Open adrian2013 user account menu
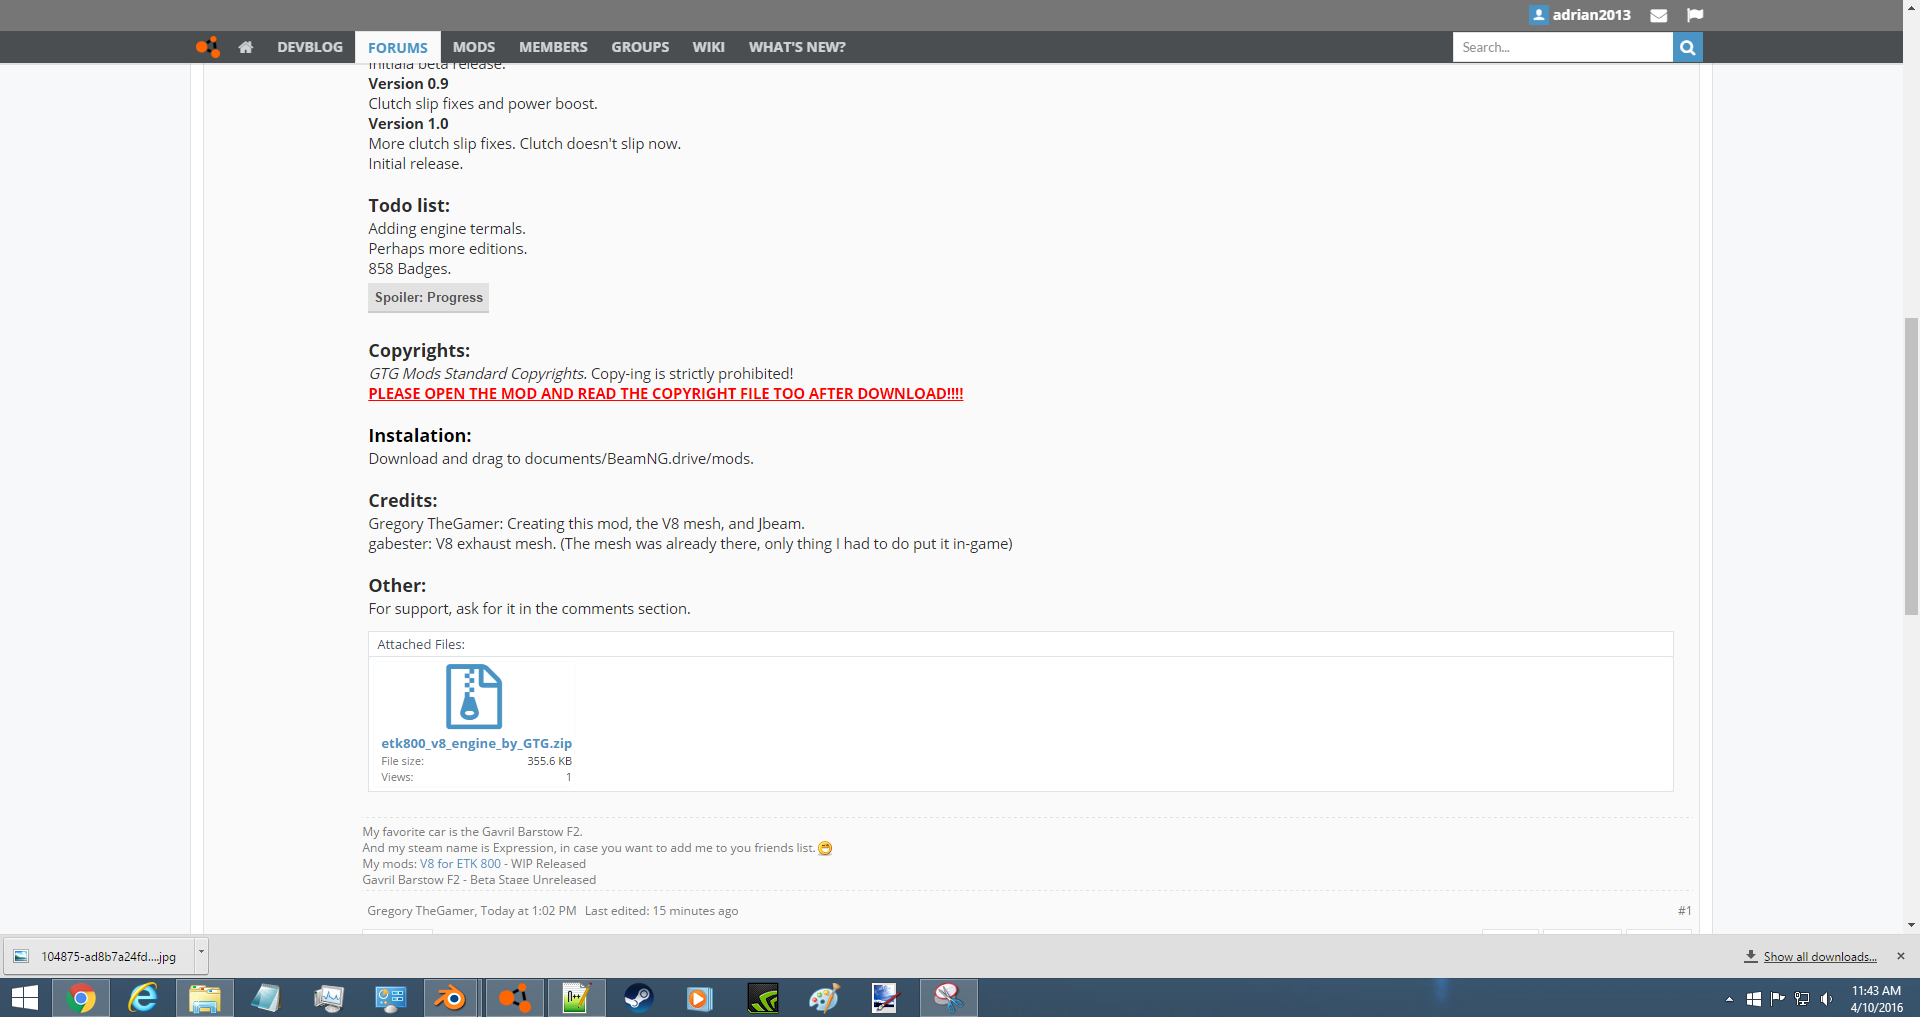 pos(1580,15)
